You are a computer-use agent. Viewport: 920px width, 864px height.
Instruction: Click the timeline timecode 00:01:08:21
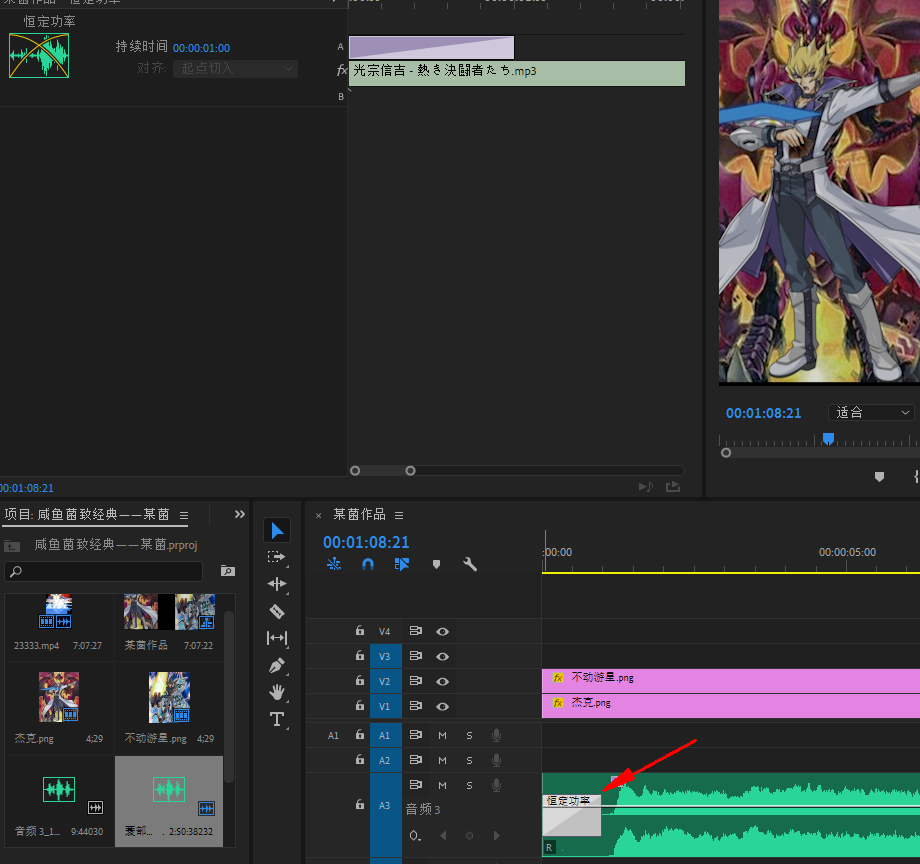366,543
